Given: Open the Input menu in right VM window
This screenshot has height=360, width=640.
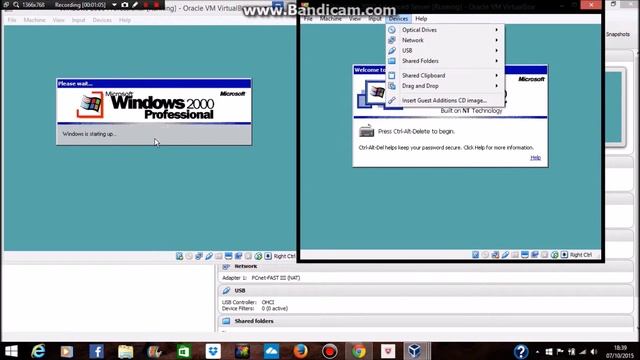Looking at the screenshot, I should [375, 19].
